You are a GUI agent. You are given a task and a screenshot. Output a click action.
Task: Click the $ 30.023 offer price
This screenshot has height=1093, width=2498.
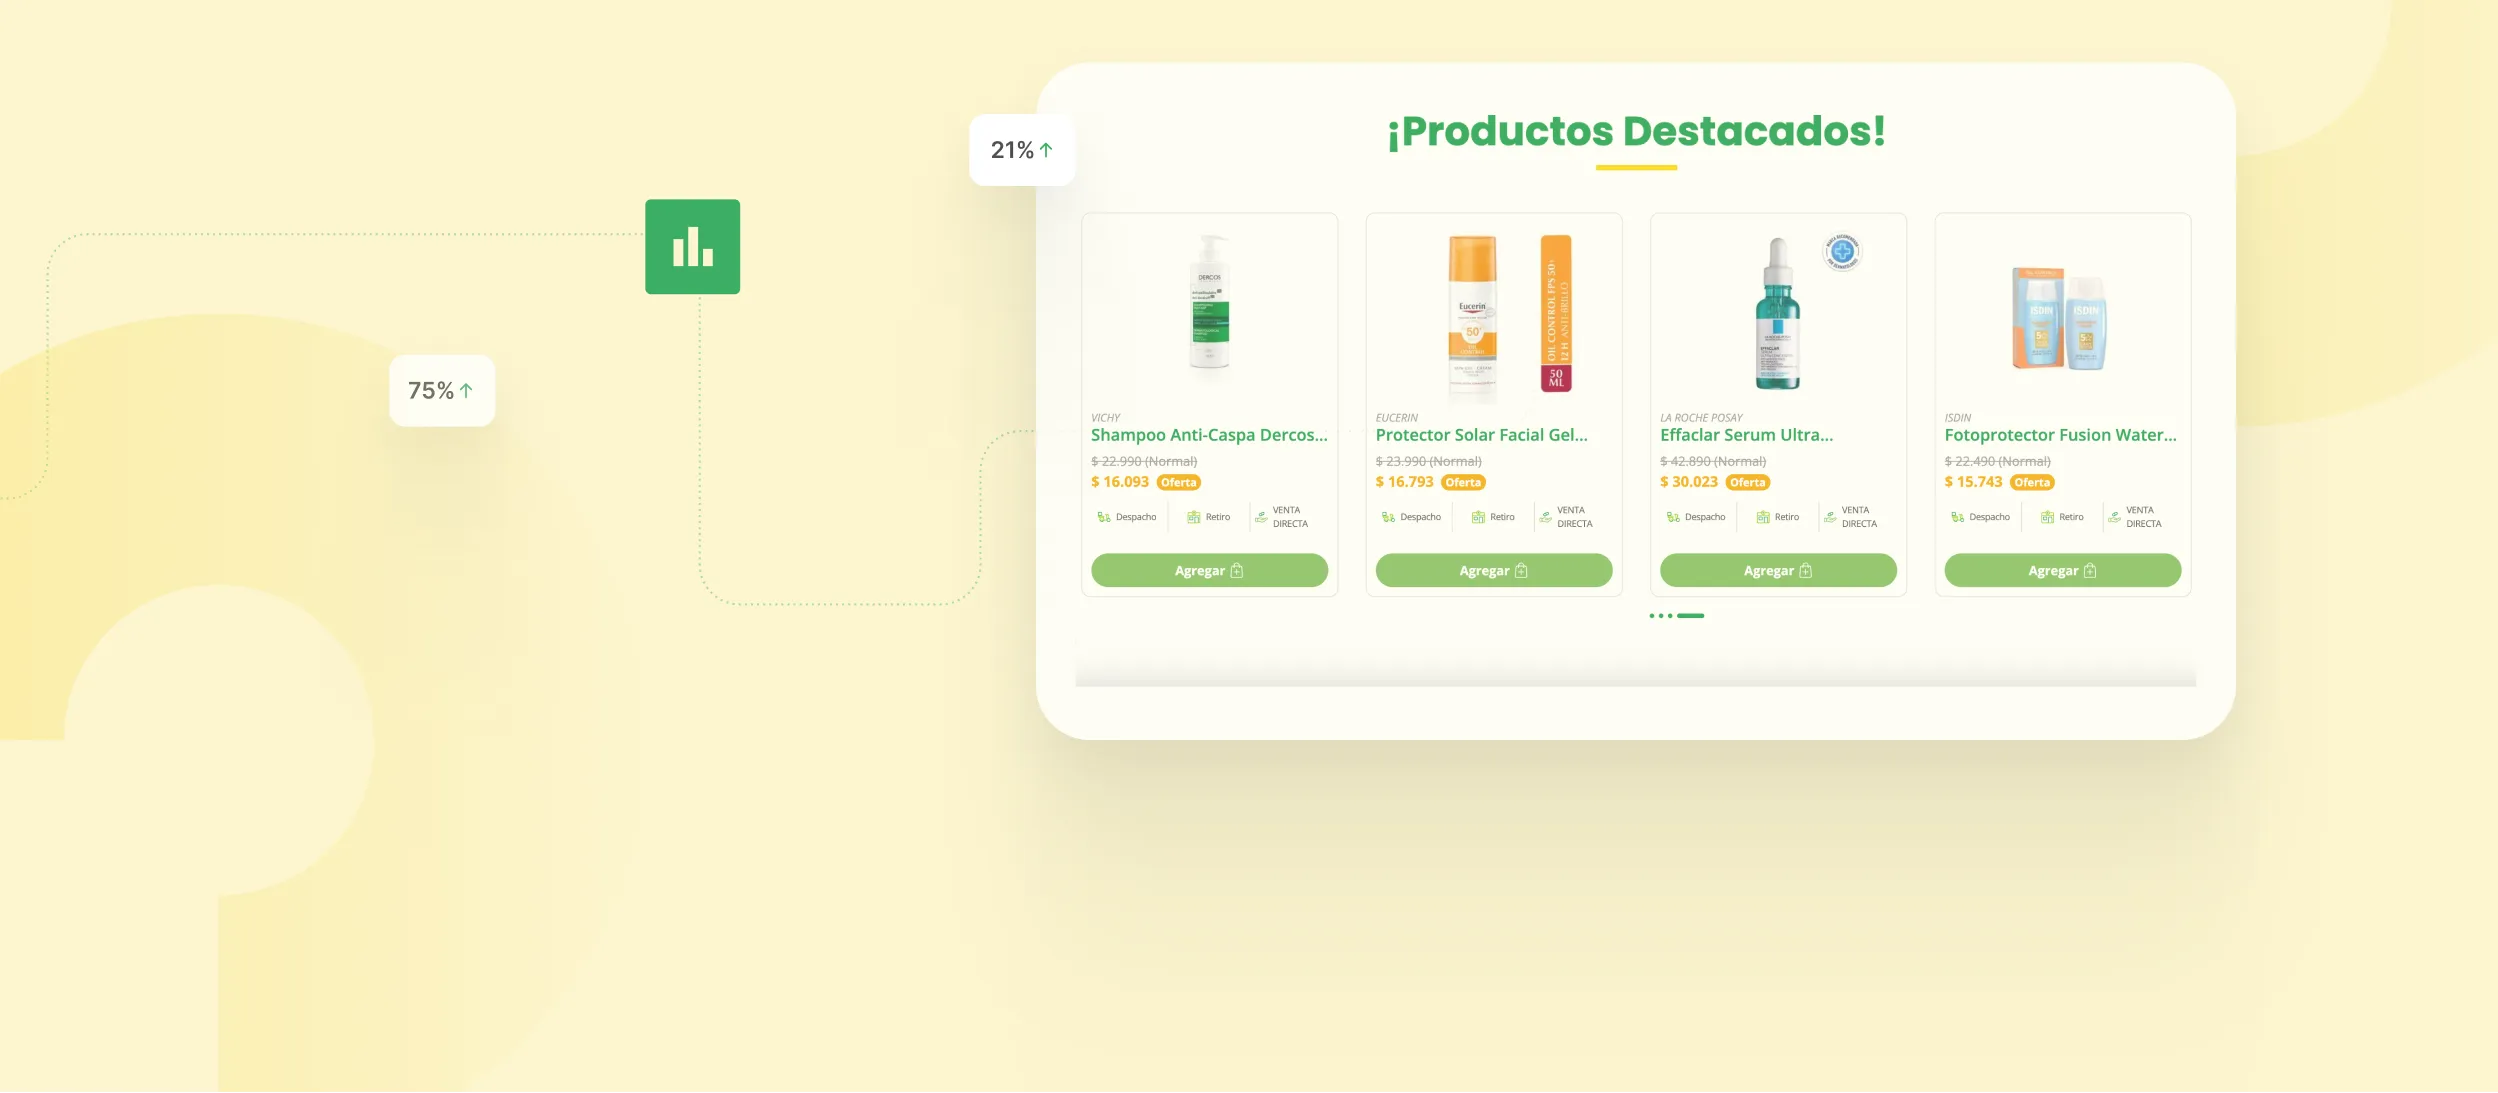[1689, 482]
